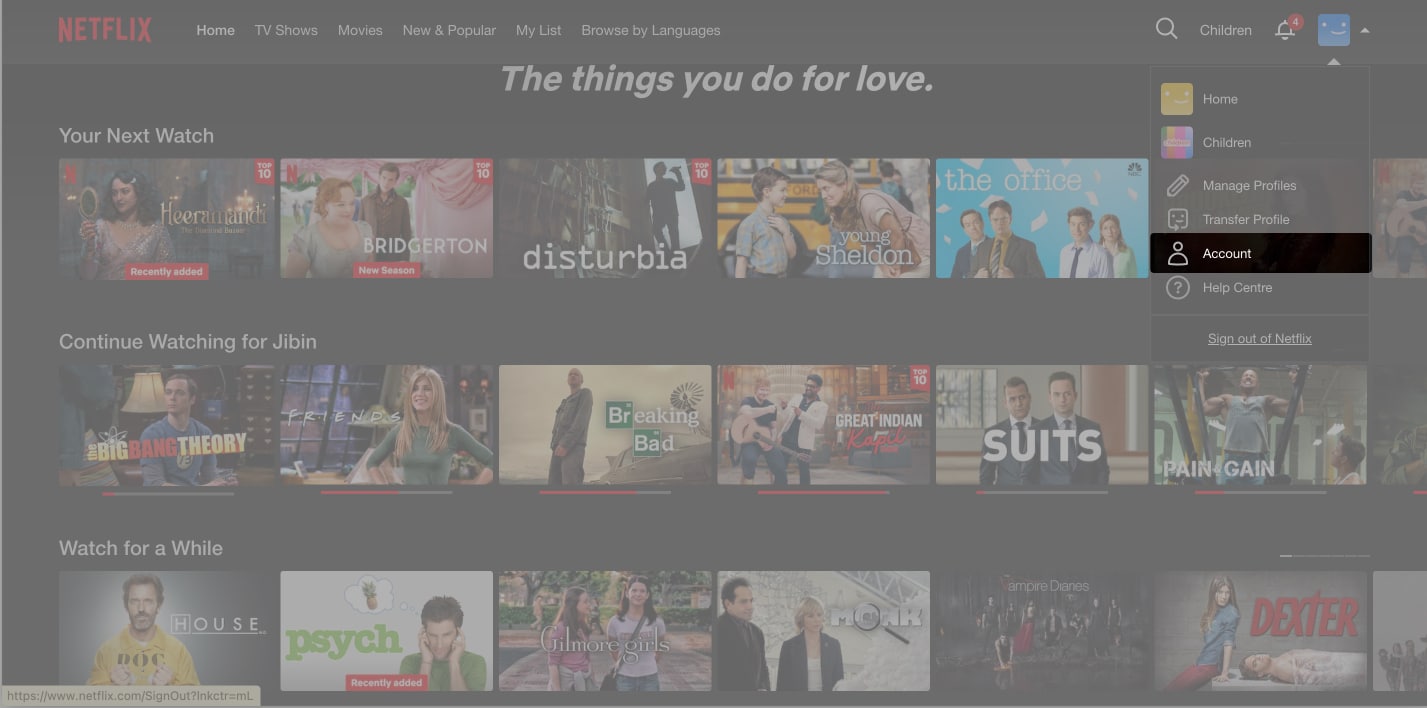This screenshot has width=1427, height=708.
Task: Open the search magnifier icon
Action: point(1166,29)
